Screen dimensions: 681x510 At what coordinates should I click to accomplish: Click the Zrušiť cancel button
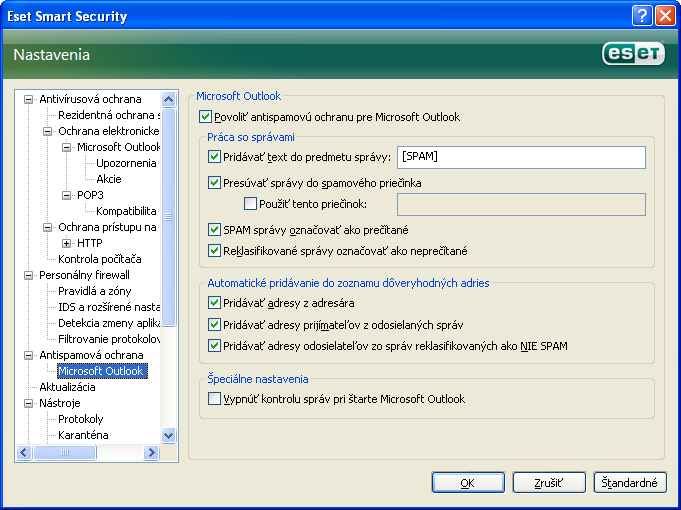click(549, 483)
